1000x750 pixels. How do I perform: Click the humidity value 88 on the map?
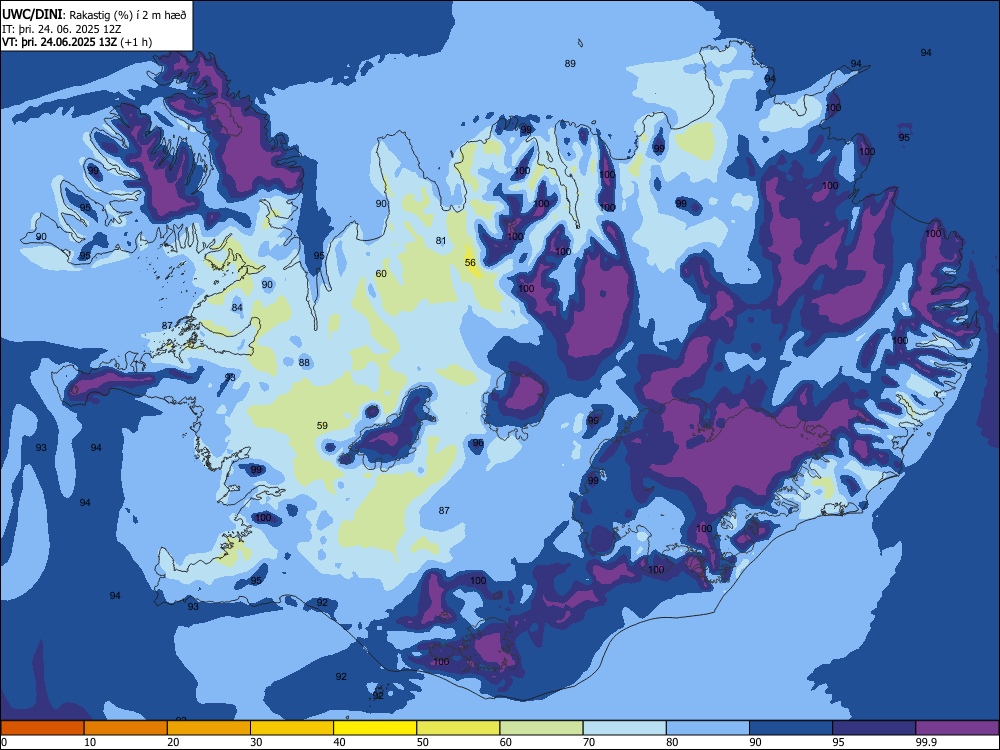pyautogui.click(x=304, y=362)
